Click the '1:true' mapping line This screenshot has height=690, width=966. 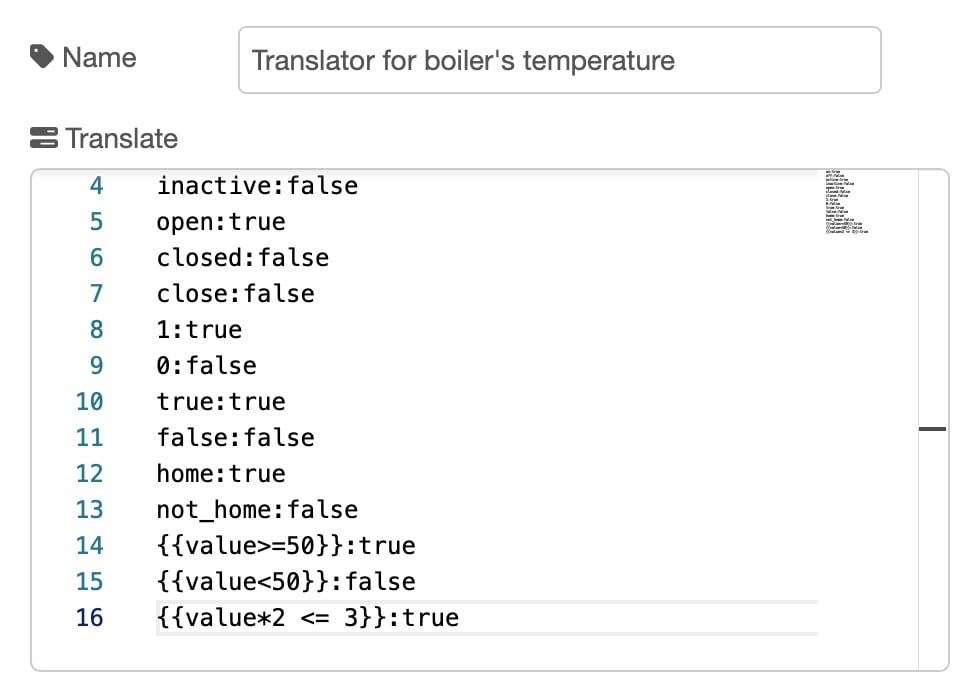pyautogui.click(x=199, y=329)
